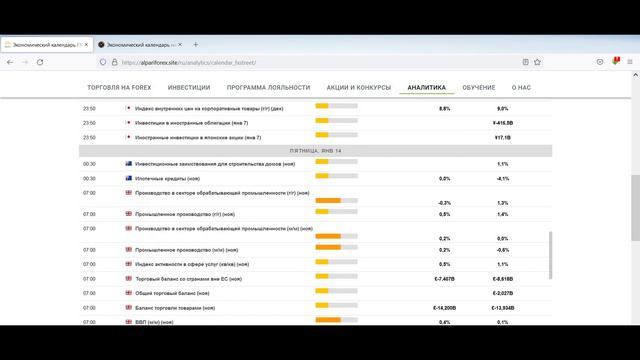Open the ПРОГРАММА ЛОЯЛЬНОСТИ menu
The width and height of the screenshot is (640, 360).
pos(269,87)
